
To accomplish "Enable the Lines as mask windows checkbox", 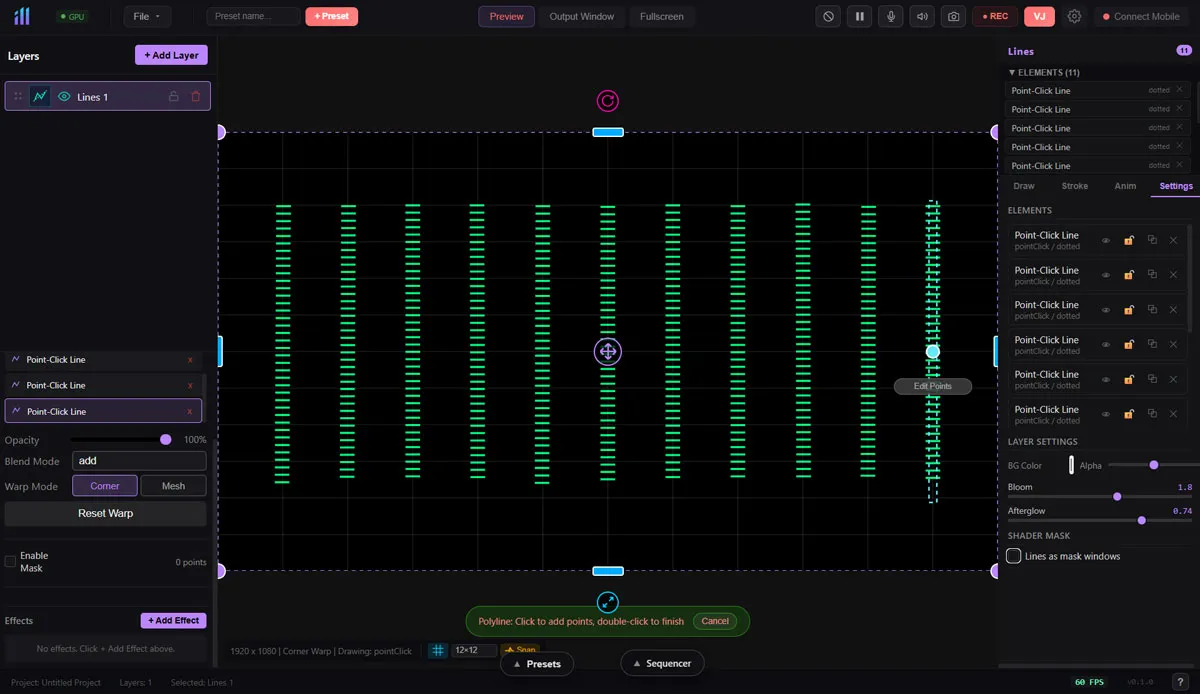I will (1014, 556).
